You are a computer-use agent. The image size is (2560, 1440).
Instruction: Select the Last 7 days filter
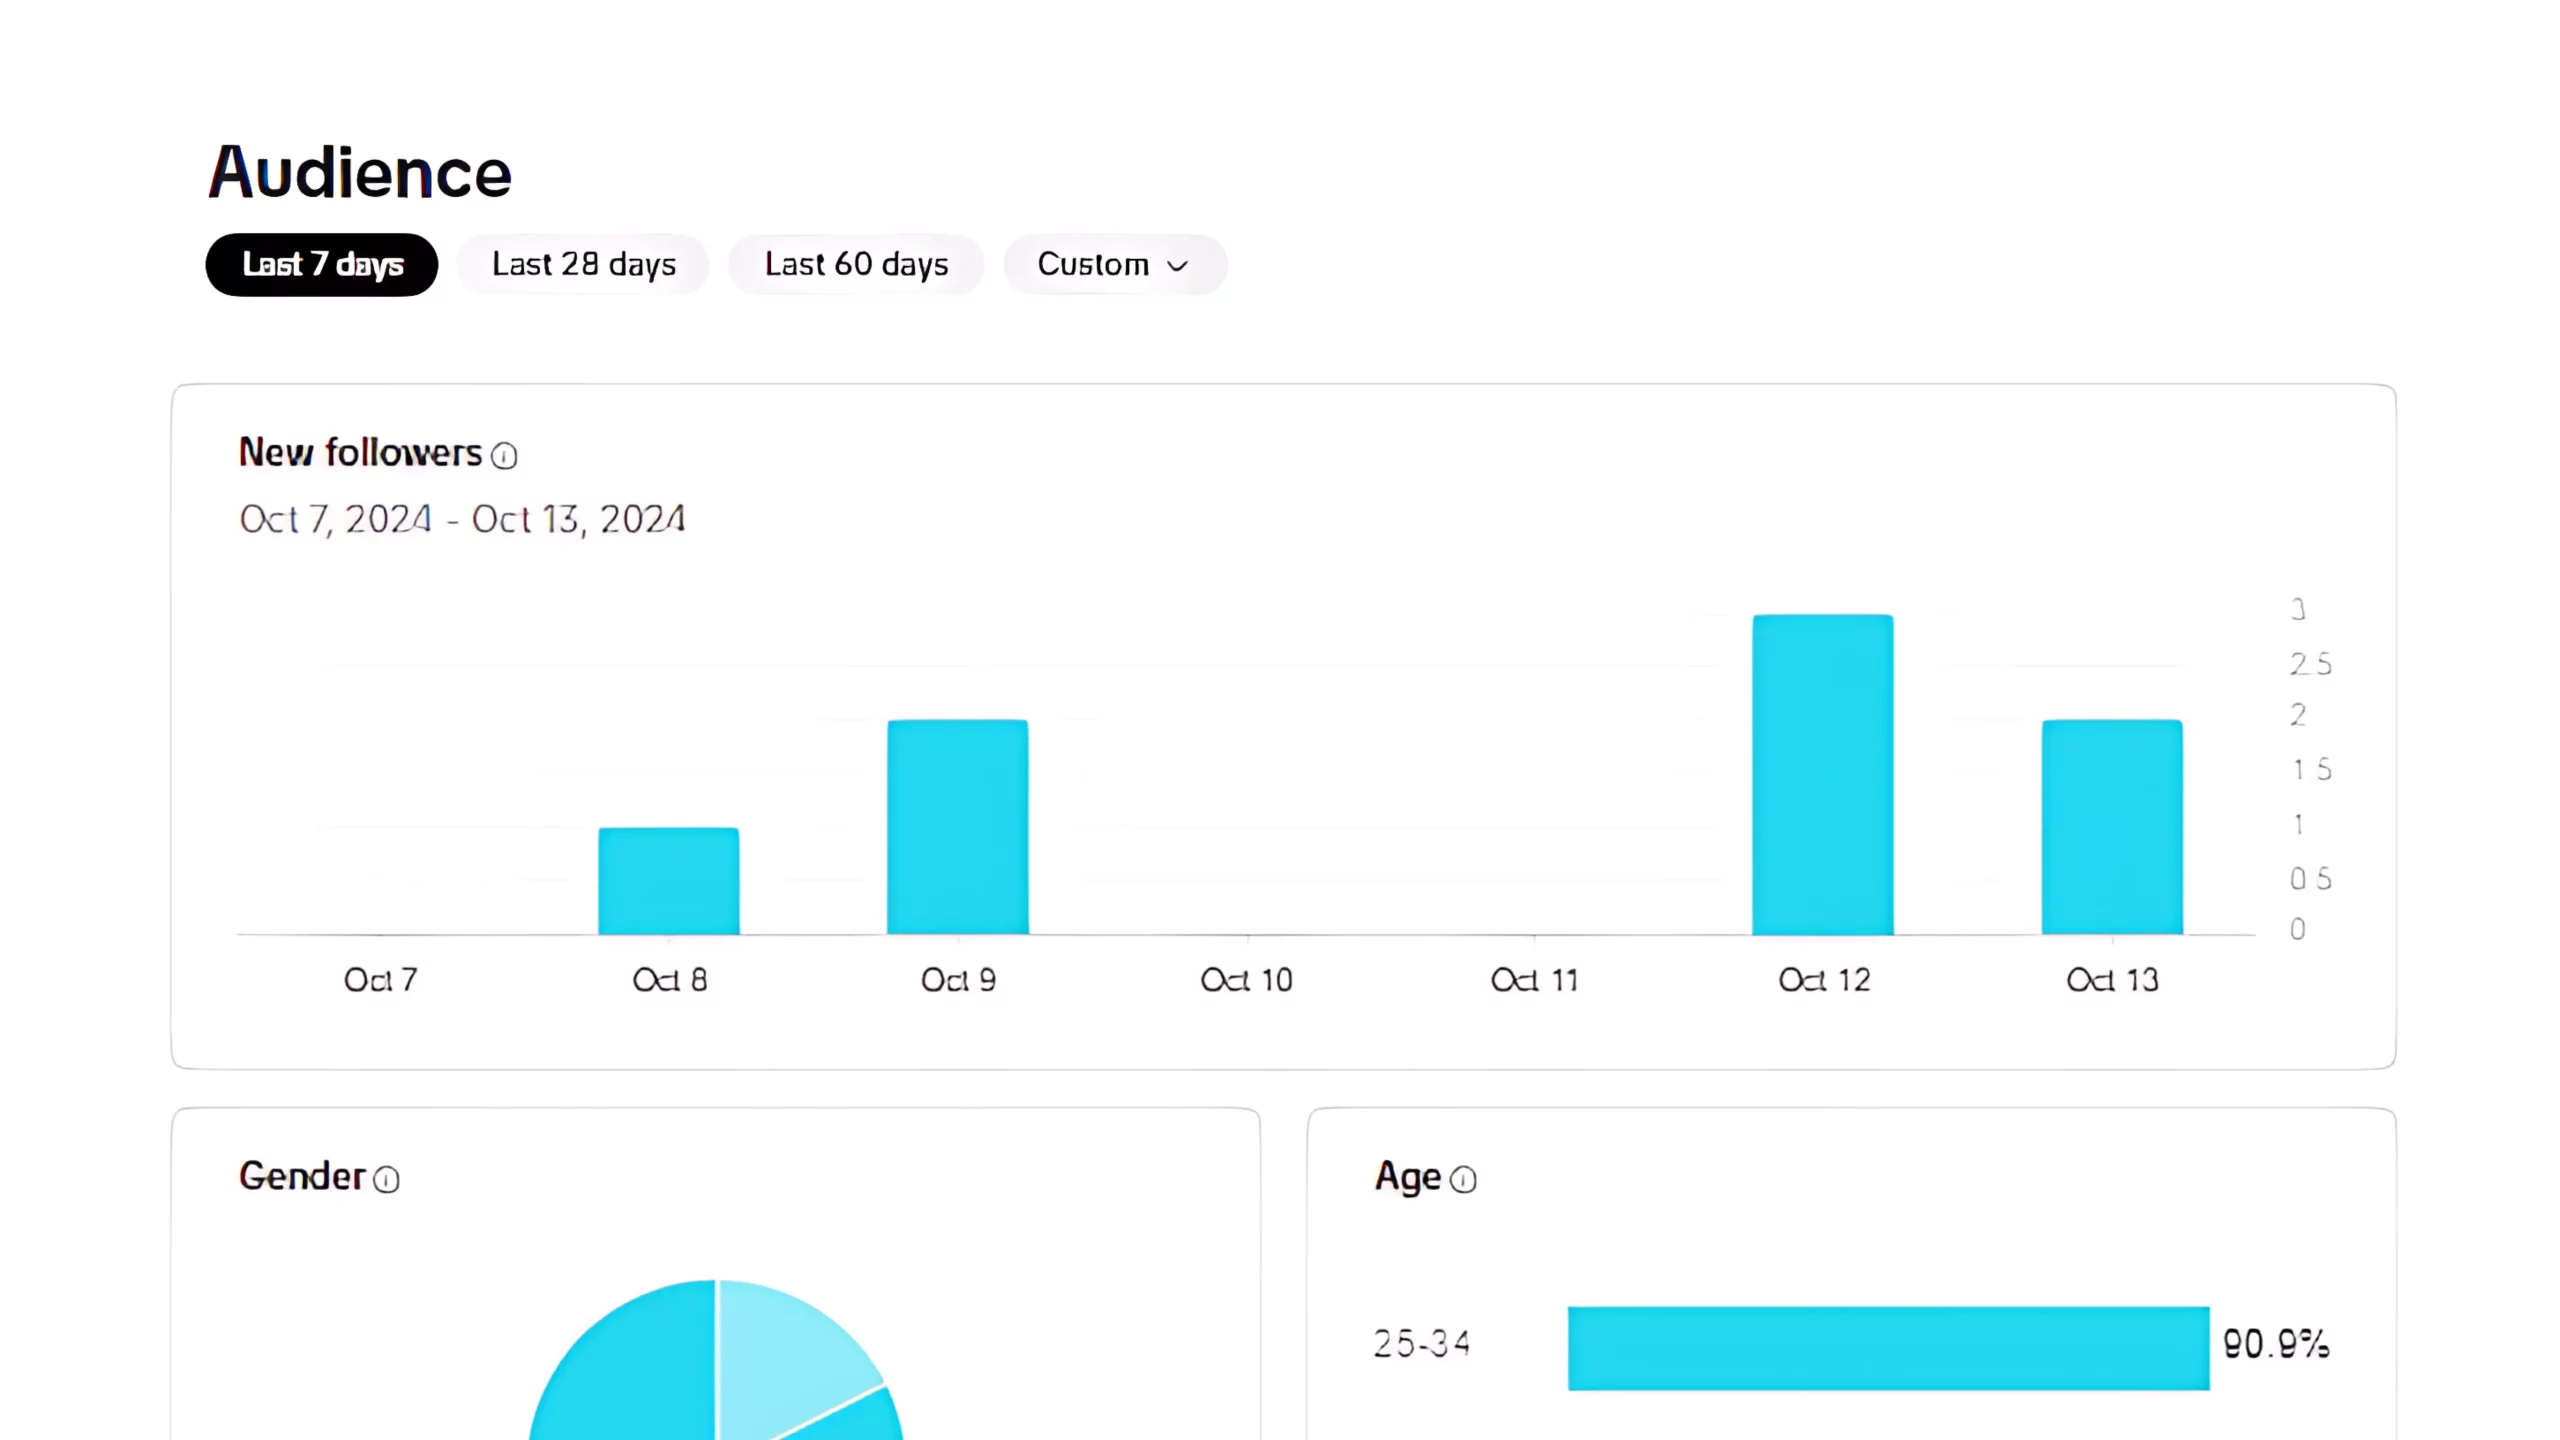(322, 265)
